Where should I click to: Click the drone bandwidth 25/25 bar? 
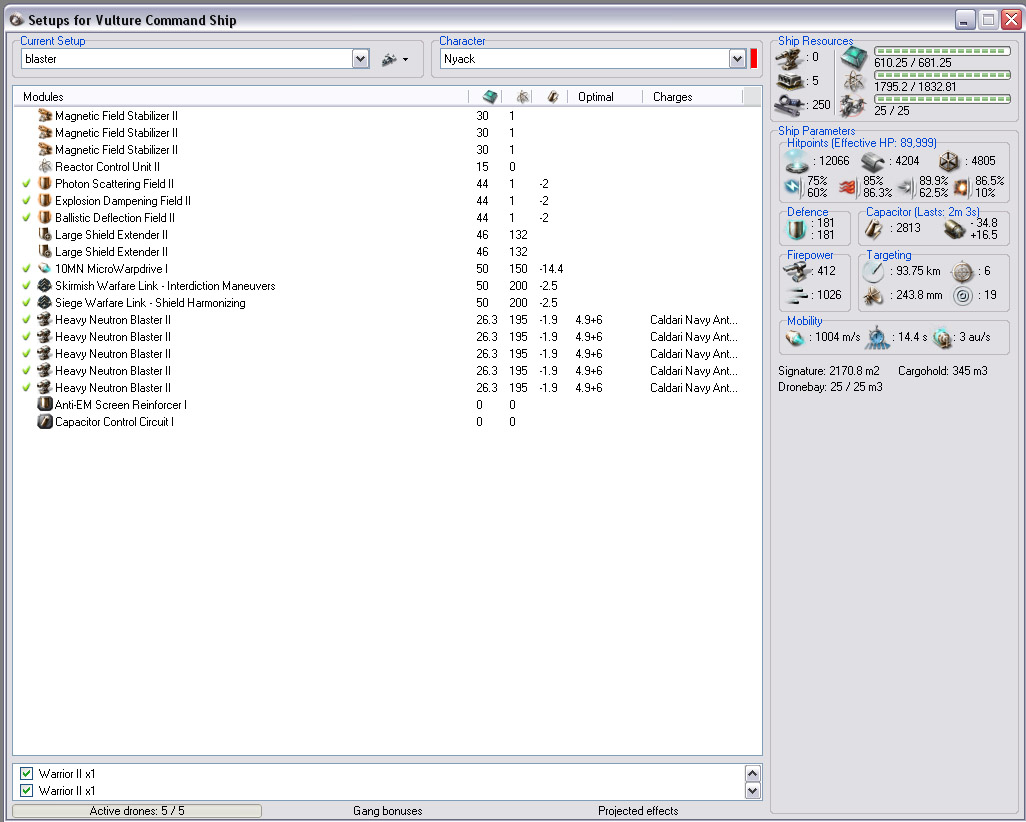[942, 99]
